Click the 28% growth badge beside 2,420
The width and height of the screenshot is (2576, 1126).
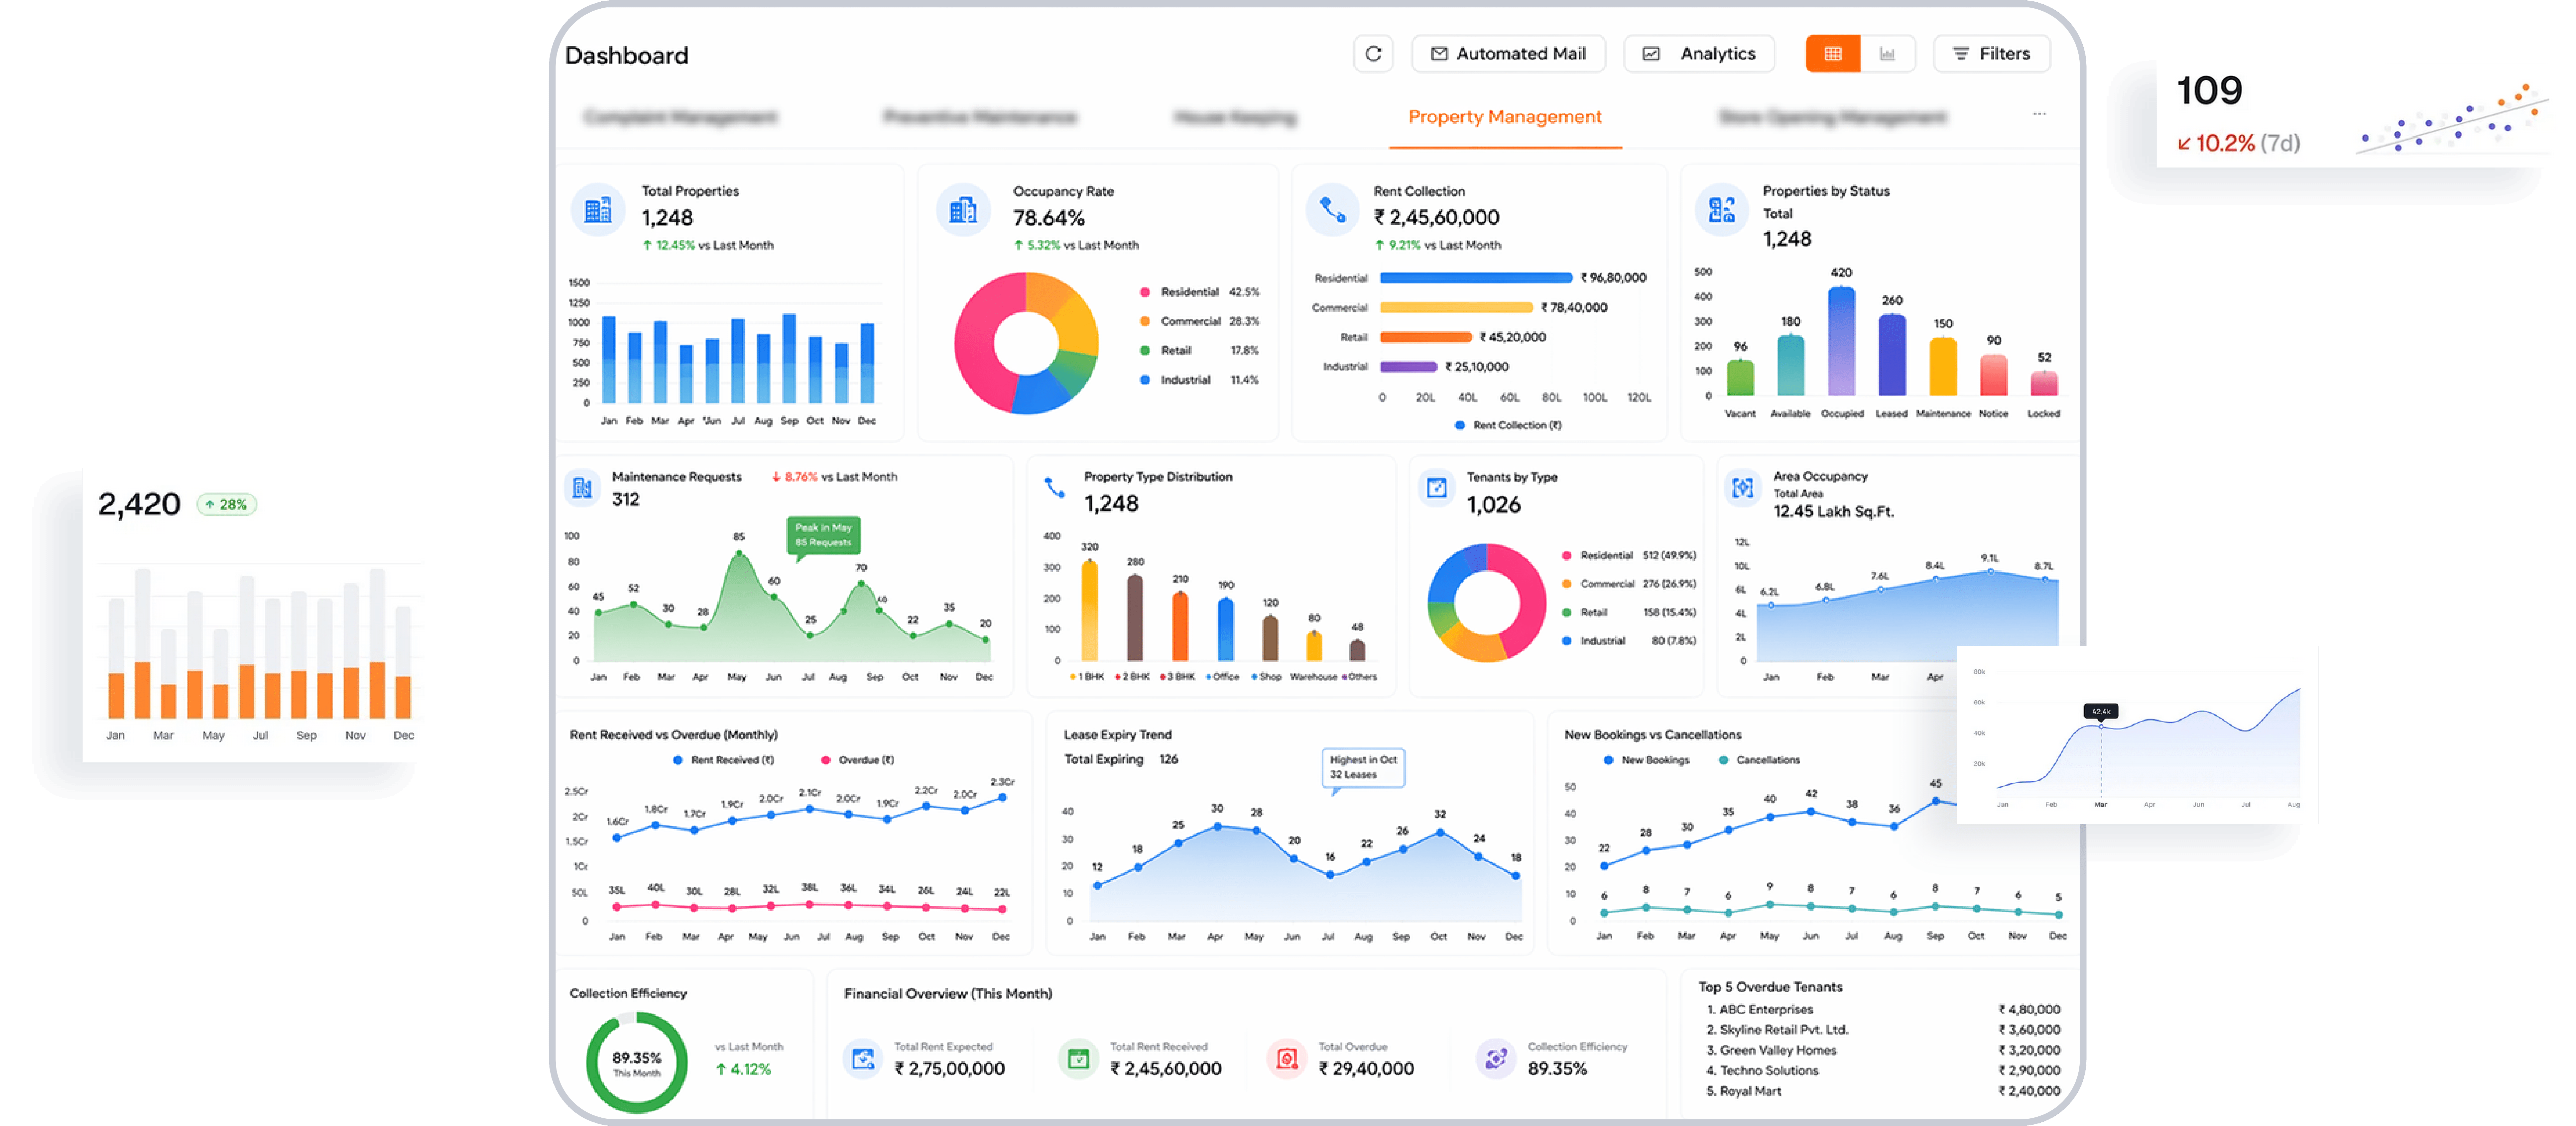click(x=227, y=505)
